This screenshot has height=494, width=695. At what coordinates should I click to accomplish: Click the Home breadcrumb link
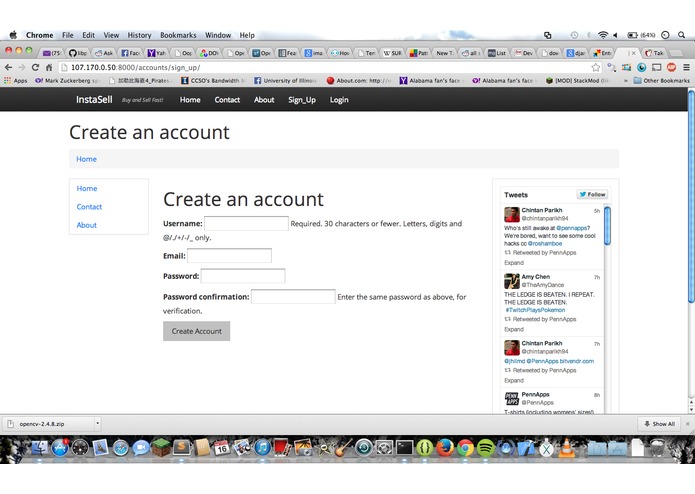[86, 159]
